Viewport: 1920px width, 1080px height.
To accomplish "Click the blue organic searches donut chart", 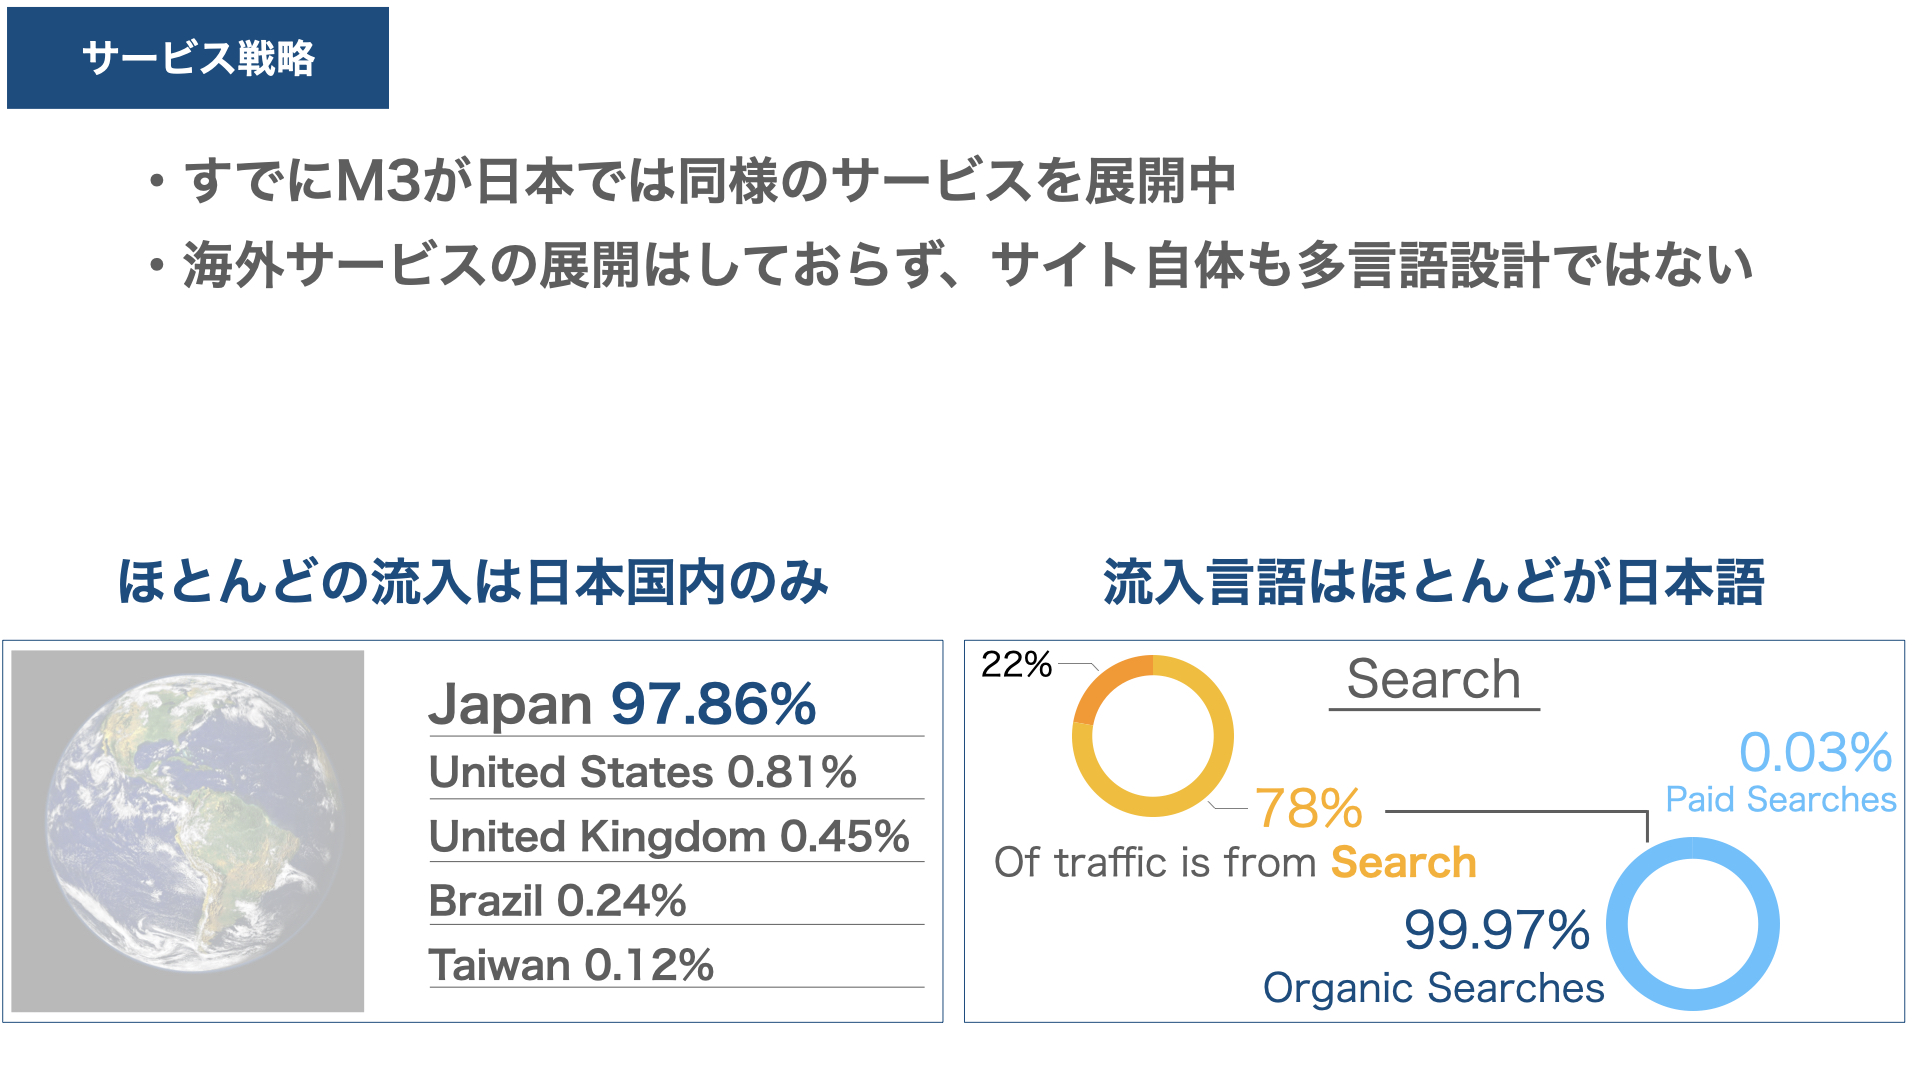I will (1693, 924).
